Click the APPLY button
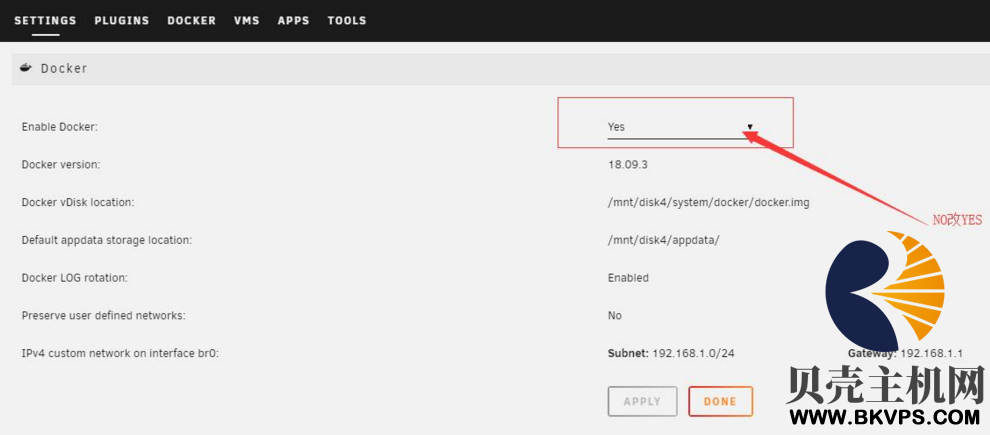 point(642,402)
